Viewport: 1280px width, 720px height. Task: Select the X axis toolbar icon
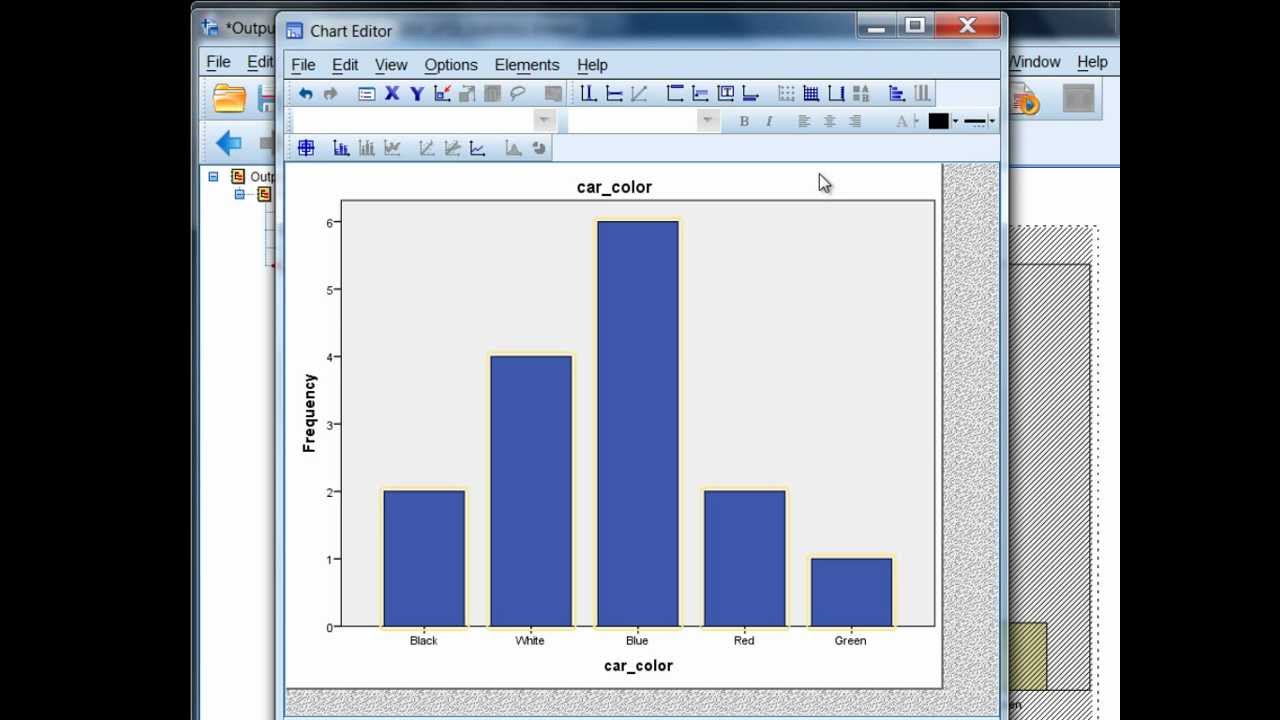[392, 93]
